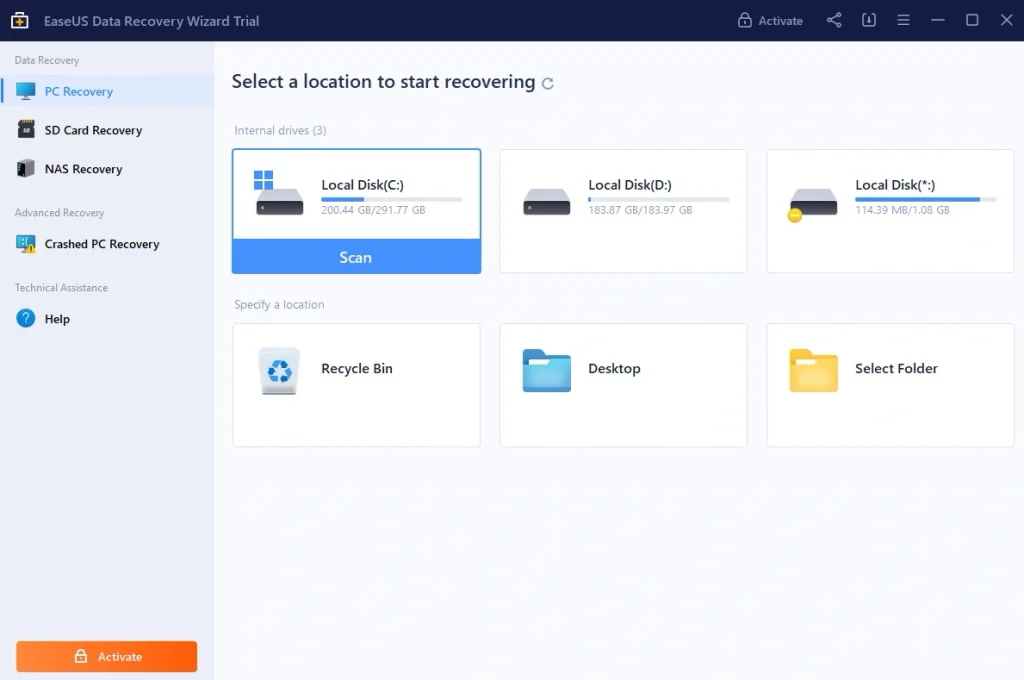This screenshot has width=1024, height=680.
Task: Select the Local Disk(C:) drive icon
Action: (x=279, y=193)
